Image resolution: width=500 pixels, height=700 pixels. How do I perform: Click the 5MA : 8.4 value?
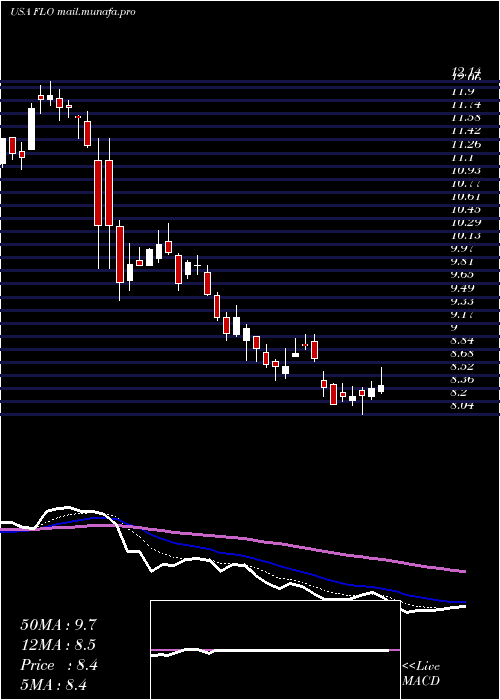(x=54, y=684)
